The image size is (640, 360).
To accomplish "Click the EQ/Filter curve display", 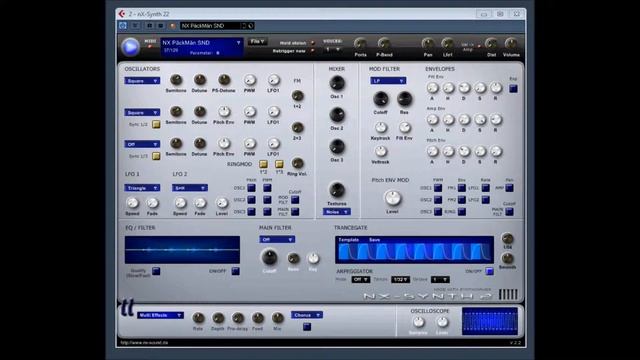I will [182, 249].
